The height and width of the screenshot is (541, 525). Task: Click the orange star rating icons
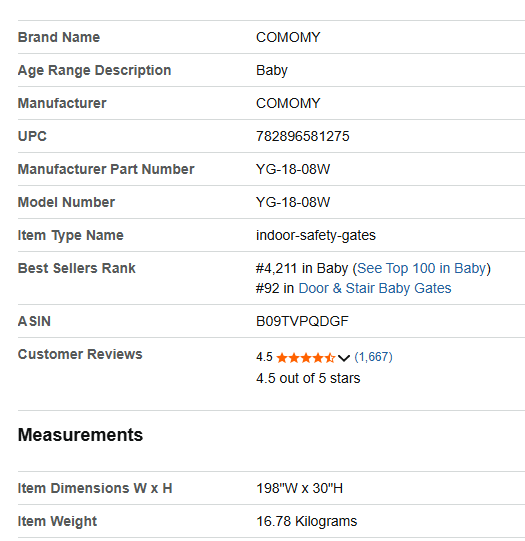[x=306, y=357]
